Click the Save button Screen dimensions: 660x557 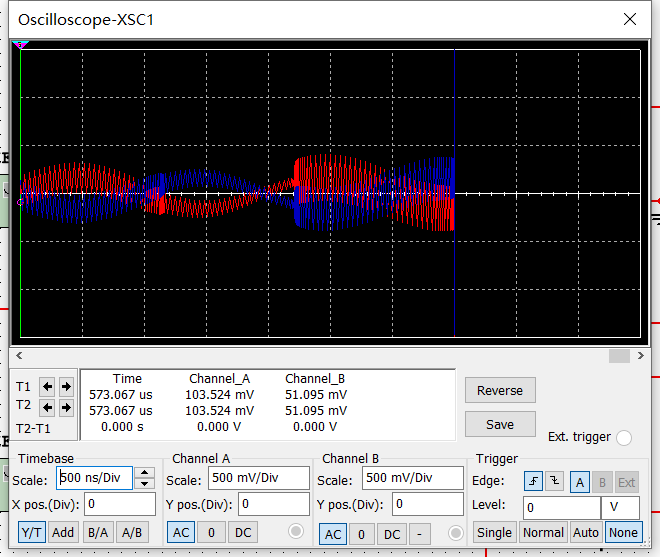coord(500,424)
